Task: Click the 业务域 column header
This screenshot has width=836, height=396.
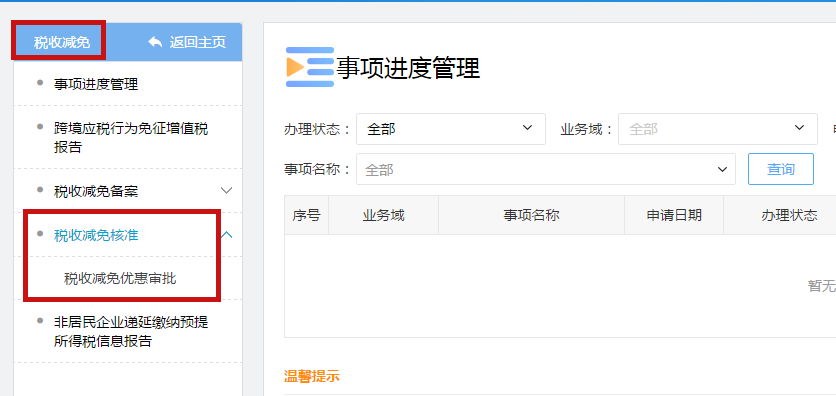Action: pyautogui.click(x=383, y=215)
